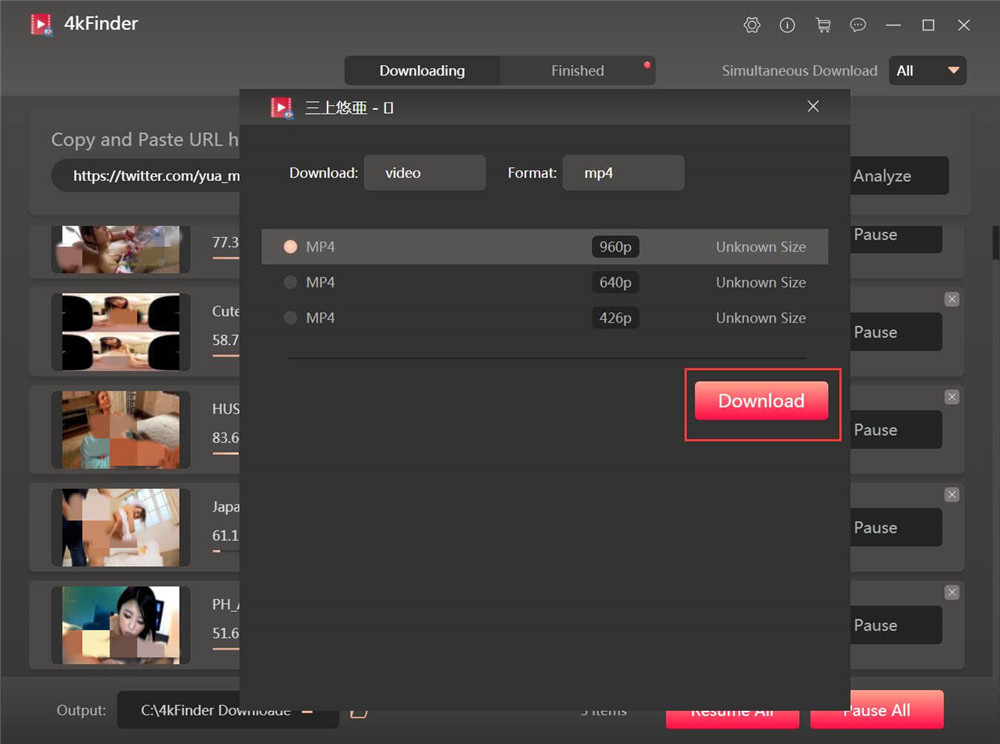Open the Download type selector showing video
Screen dimensions: 1000x744
(425, 172)
